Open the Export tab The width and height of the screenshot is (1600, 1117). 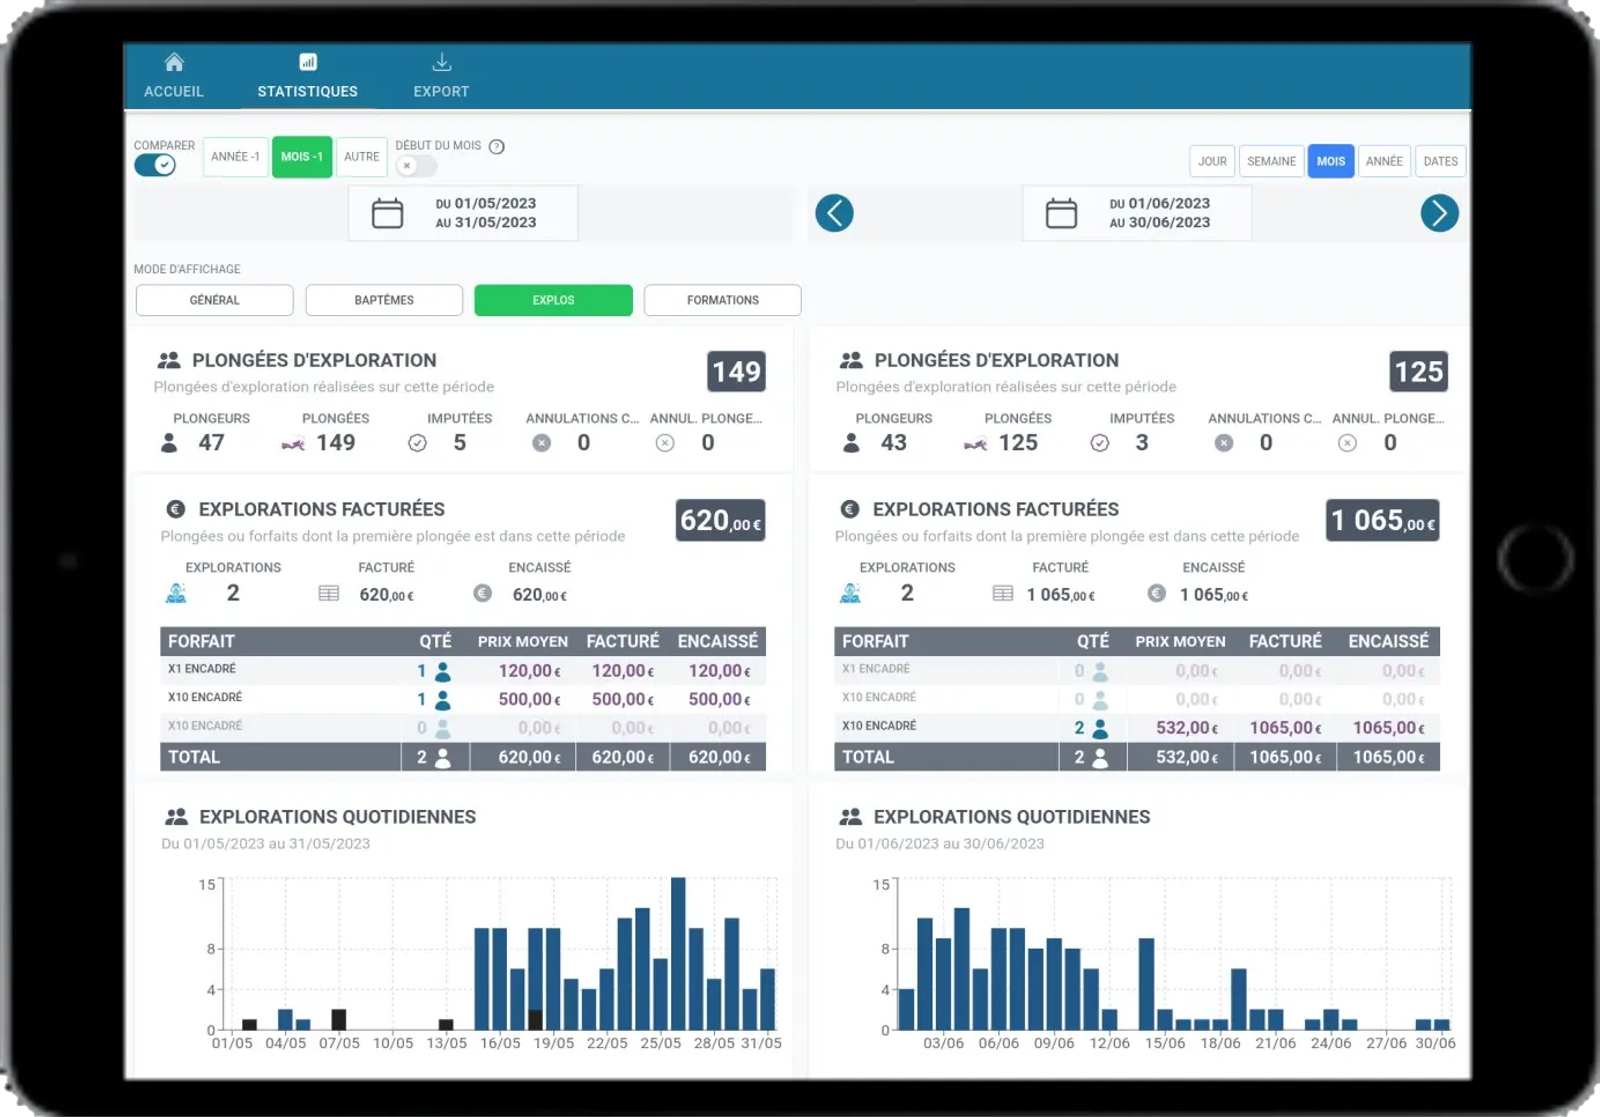pyautogui.click(x=441, y=76)
